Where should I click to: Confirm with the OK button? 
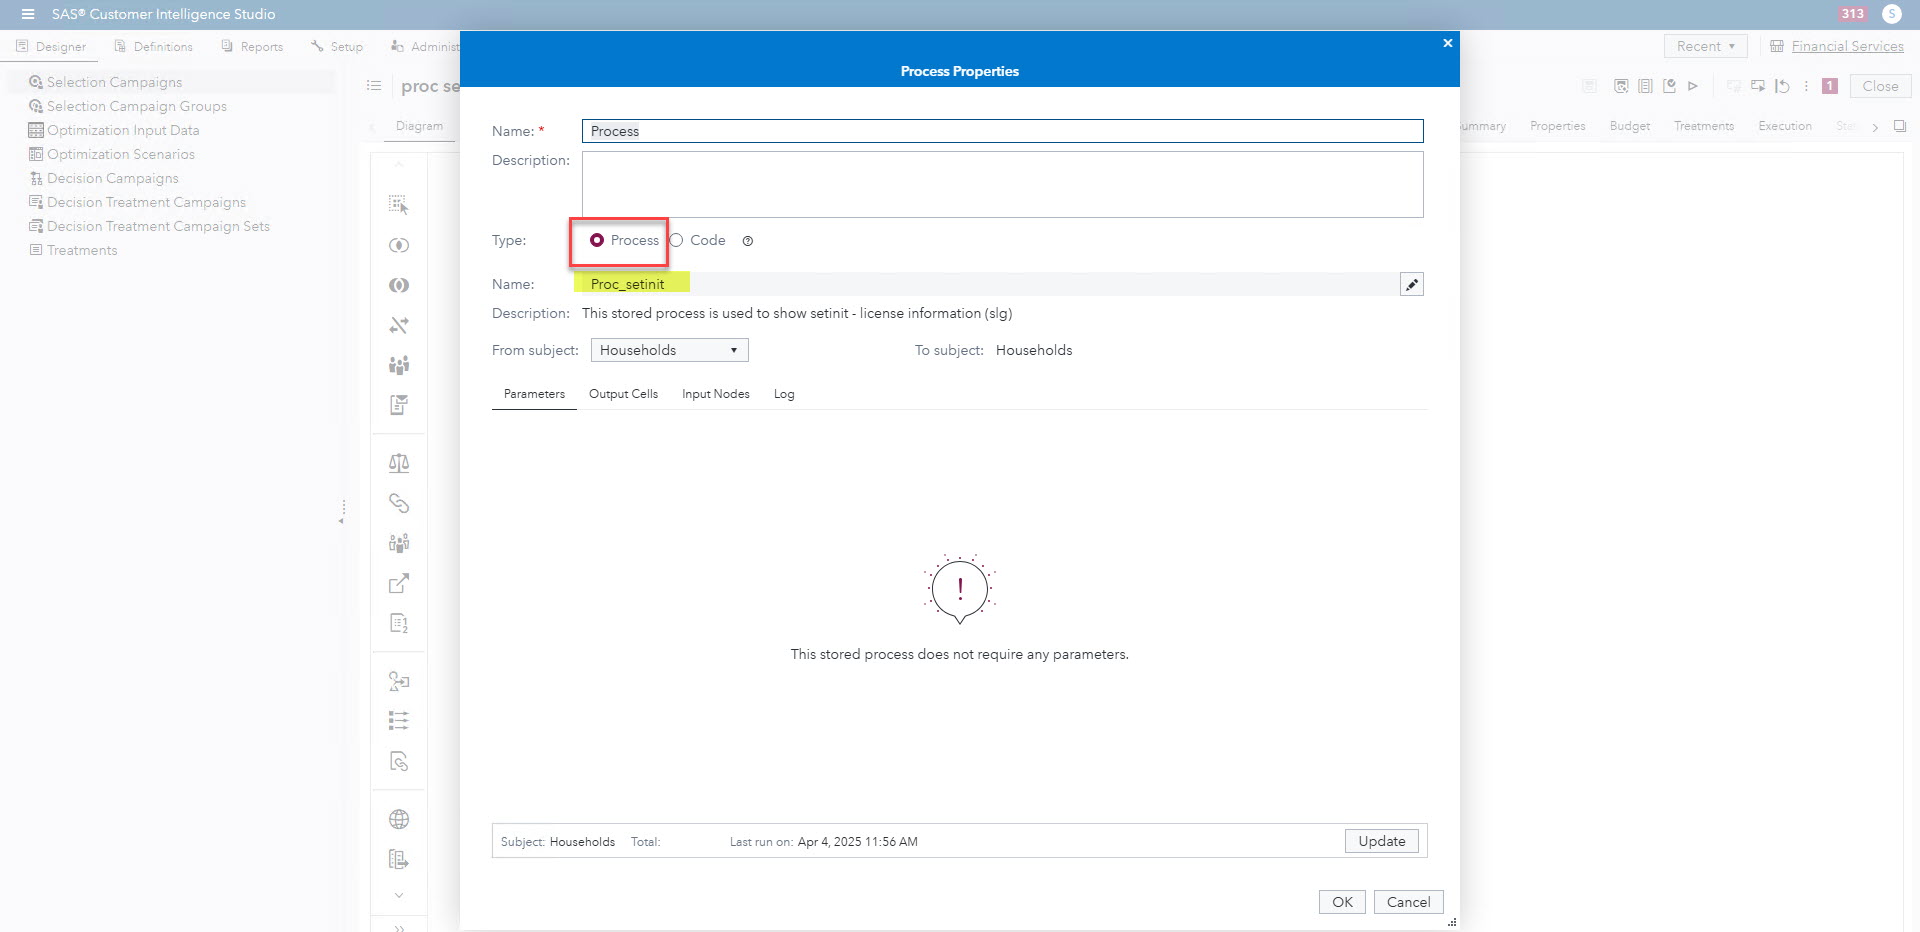(1342, 902)
